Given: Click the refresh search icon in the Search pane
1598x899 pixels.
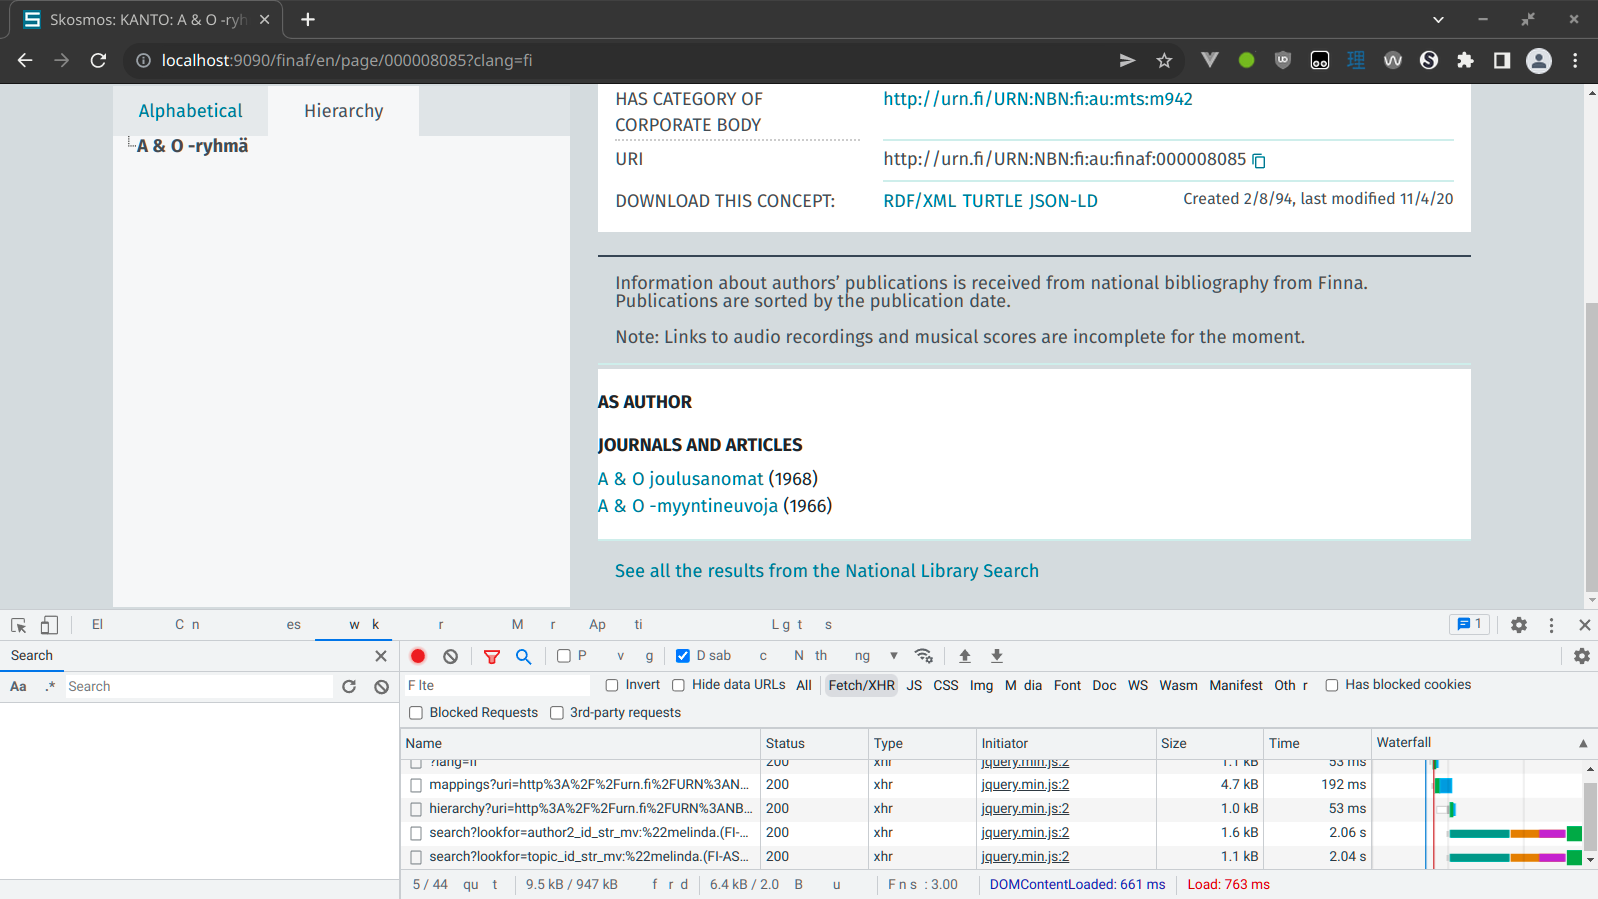Looking at the screenshot, I should click(349, 686).
